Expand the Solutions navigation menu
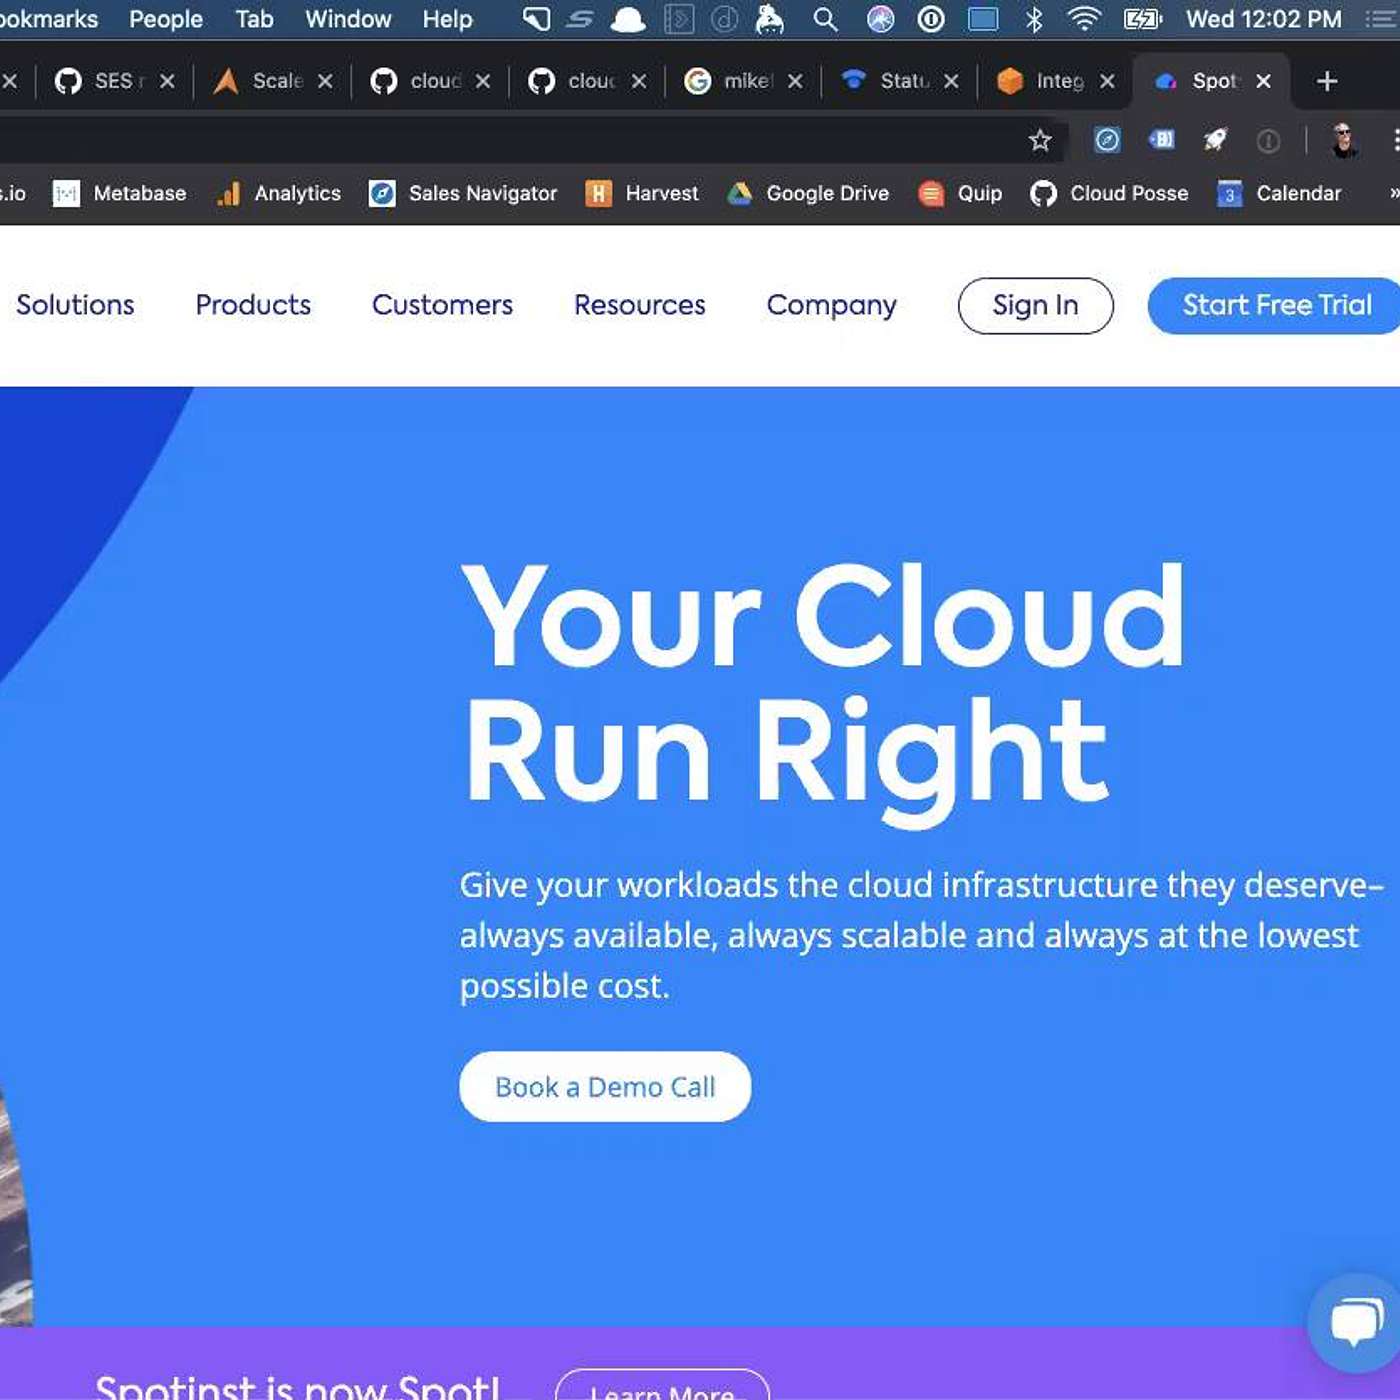1400x1400 pixels. (x=75, y=305)
